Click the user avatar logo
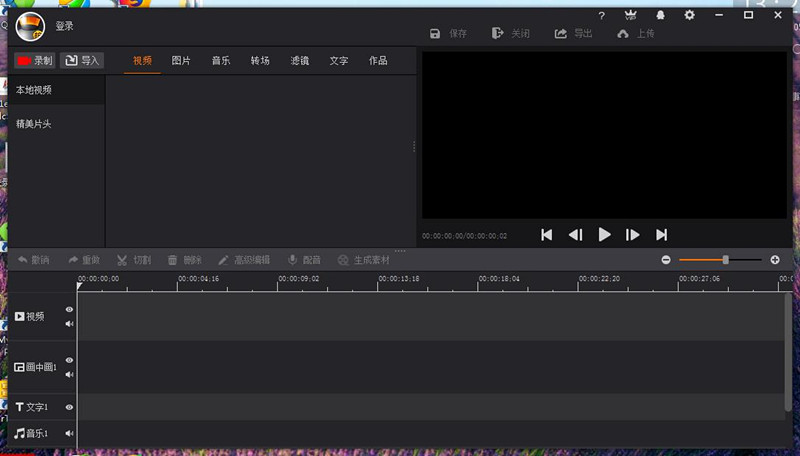 pos(30,27)
